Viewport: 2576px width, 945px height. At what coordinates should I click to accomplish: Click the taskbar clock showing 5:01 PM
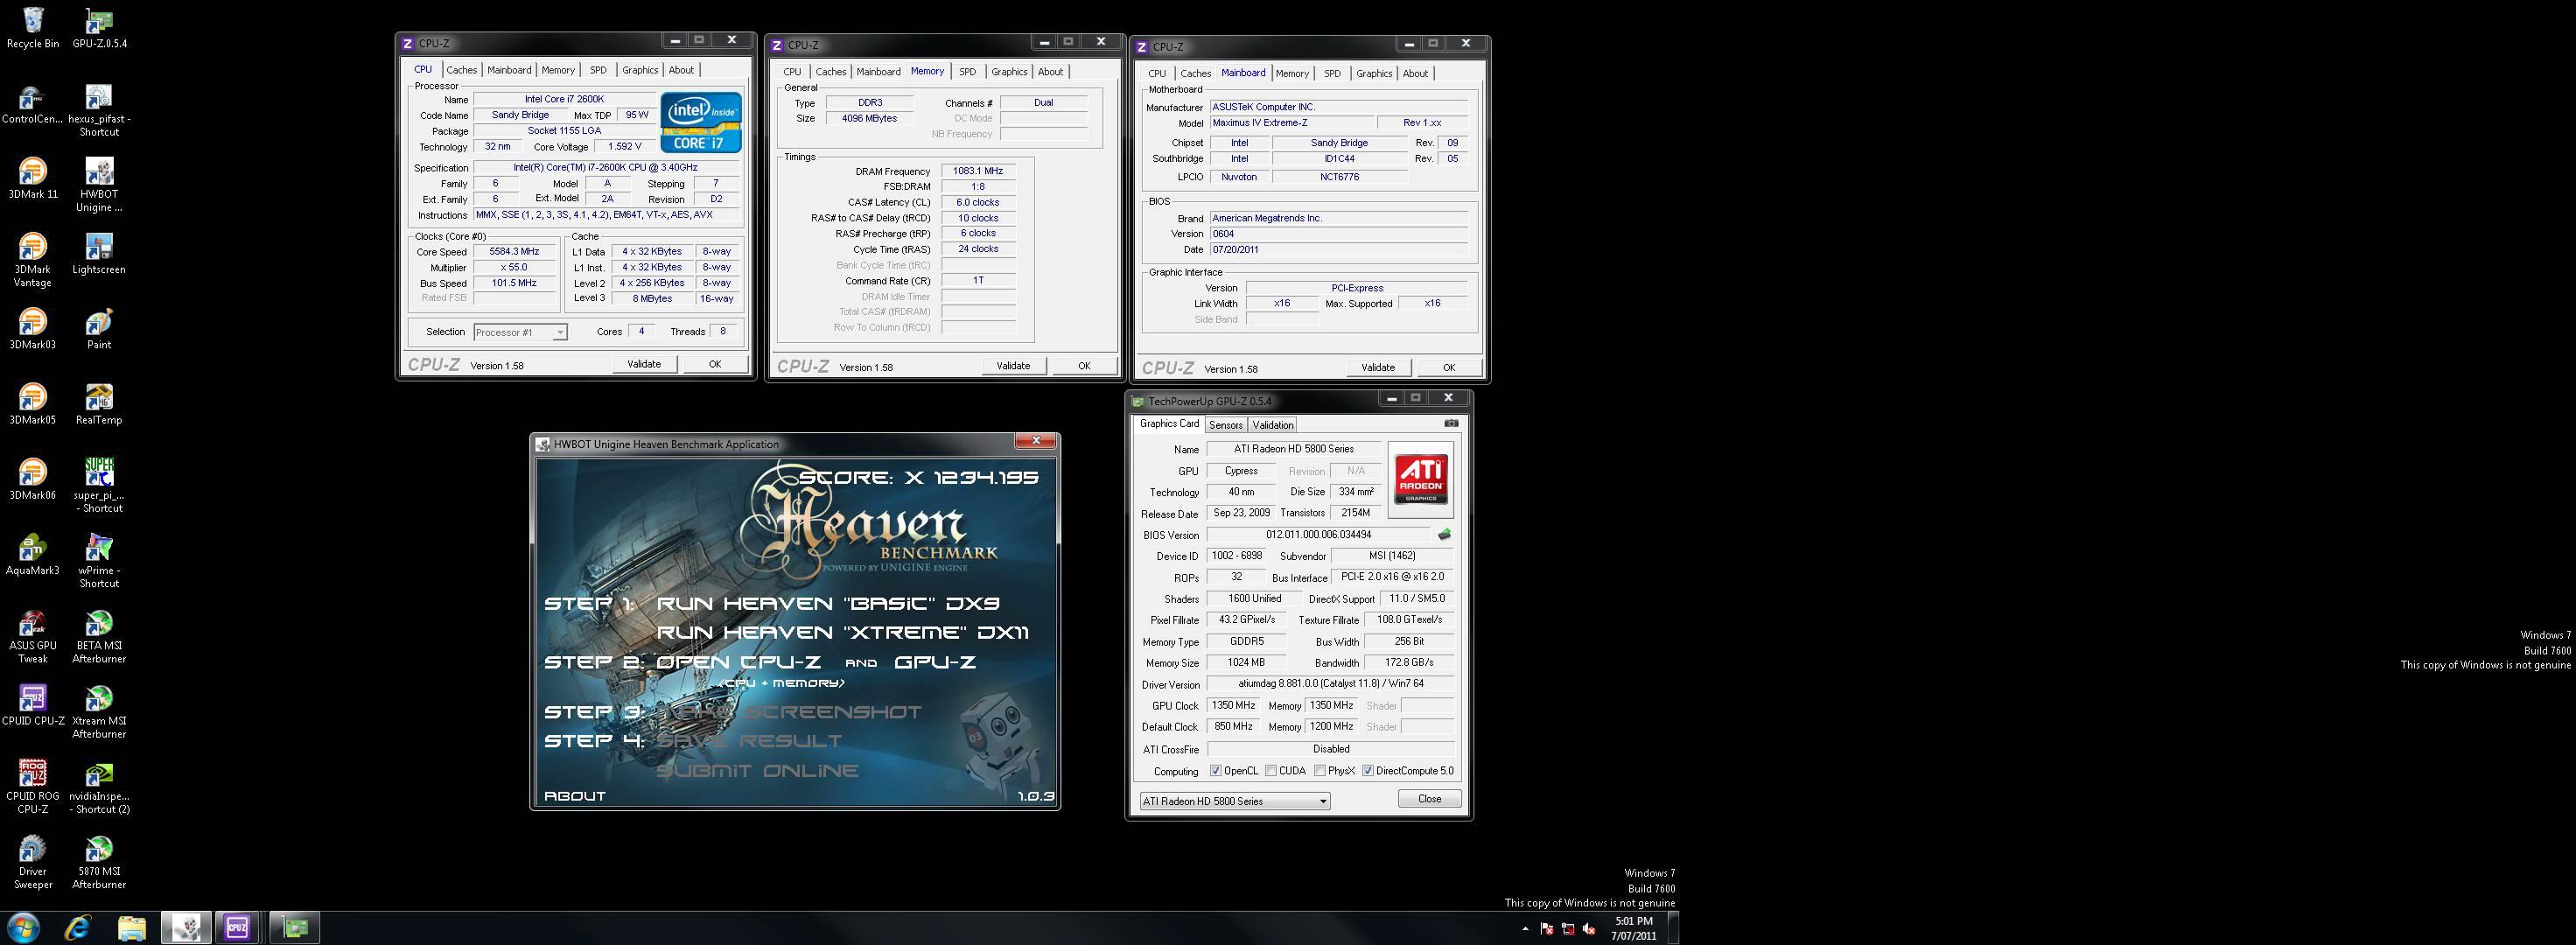click(1634, 929)
